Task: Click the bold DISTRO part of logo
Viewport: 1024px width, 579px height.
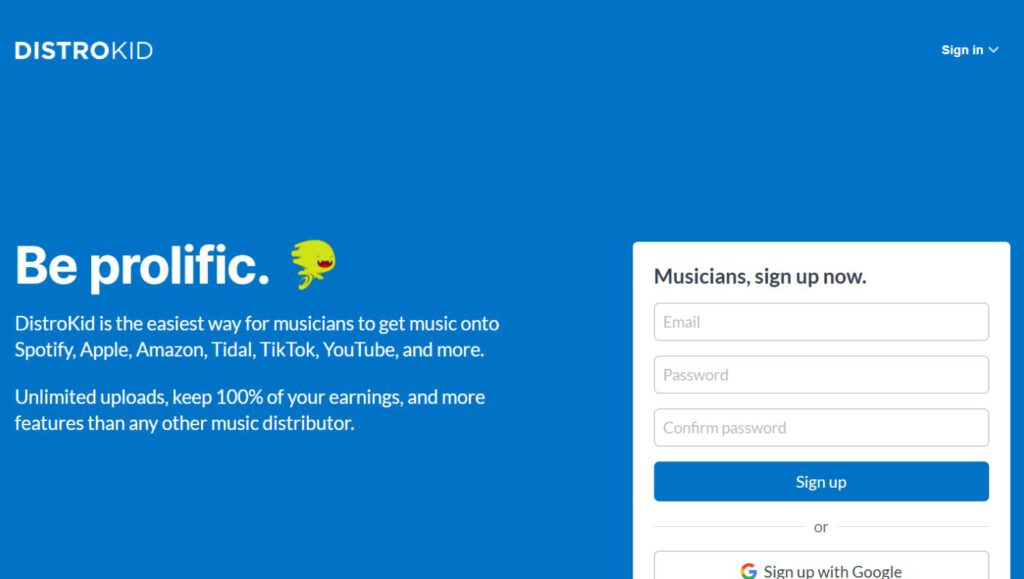Action: (61, 50)
